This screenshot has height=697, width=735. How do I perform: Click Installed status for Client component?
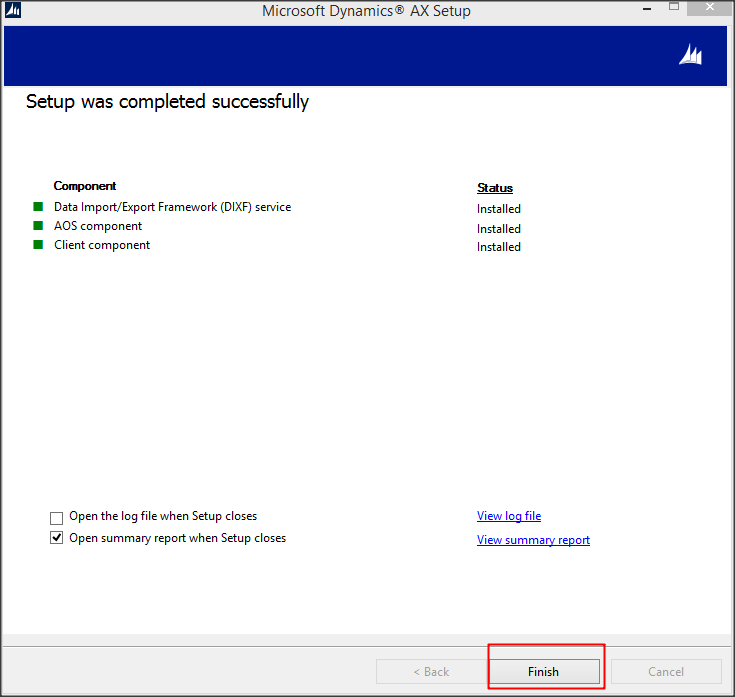(499, 247)
